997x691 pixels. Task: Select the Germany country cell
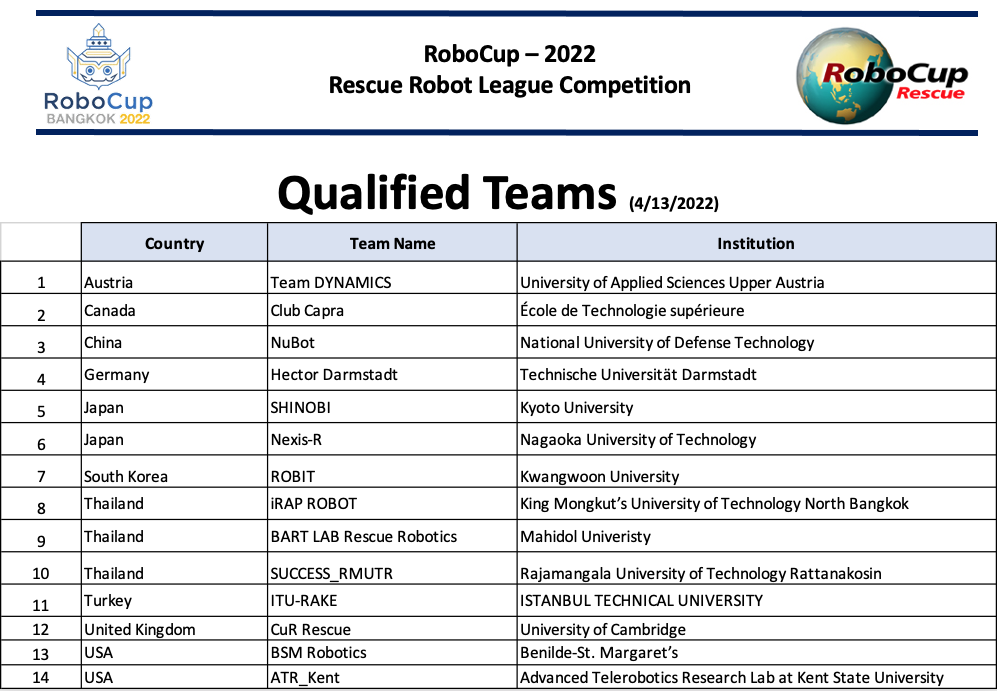(174, 374)
